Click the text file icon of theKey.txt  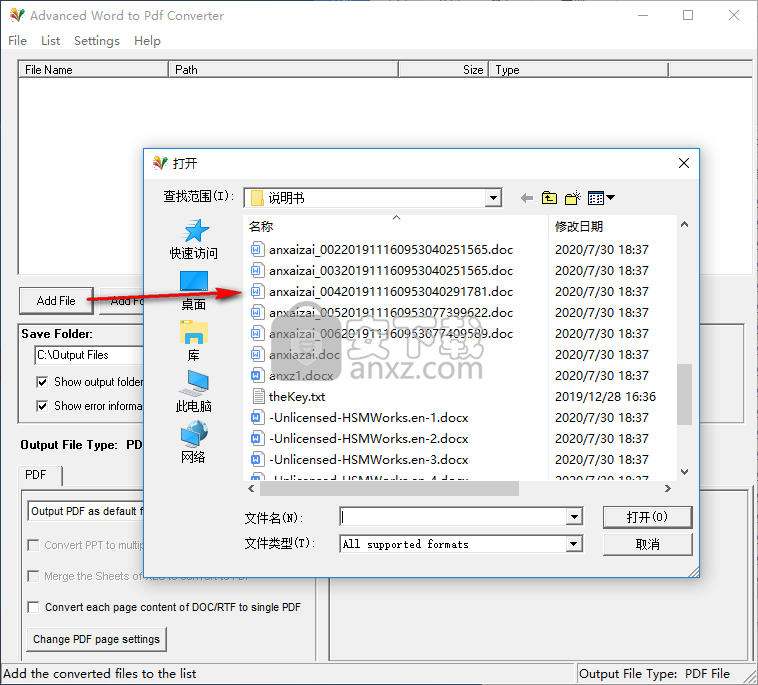[258, 396]
